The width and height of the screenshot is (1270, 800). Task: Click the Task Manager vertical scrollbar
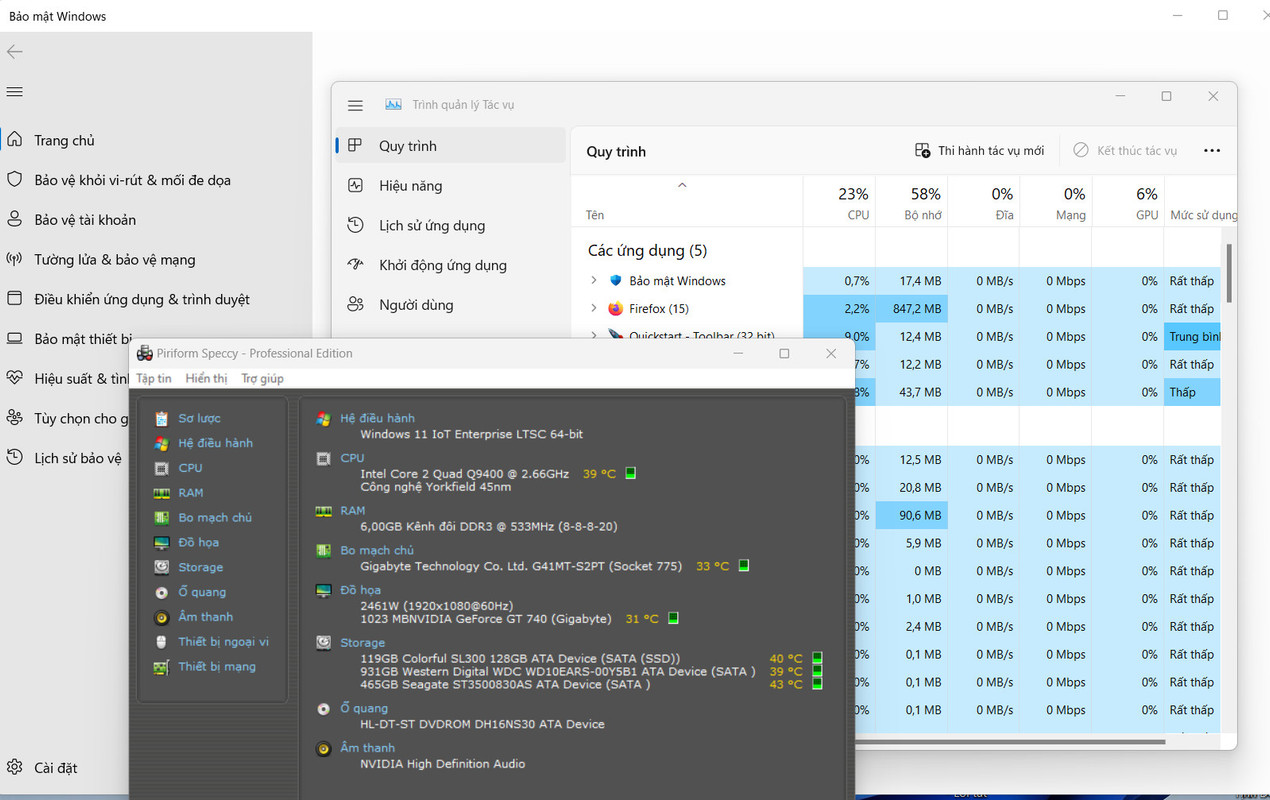point(1229,273)
